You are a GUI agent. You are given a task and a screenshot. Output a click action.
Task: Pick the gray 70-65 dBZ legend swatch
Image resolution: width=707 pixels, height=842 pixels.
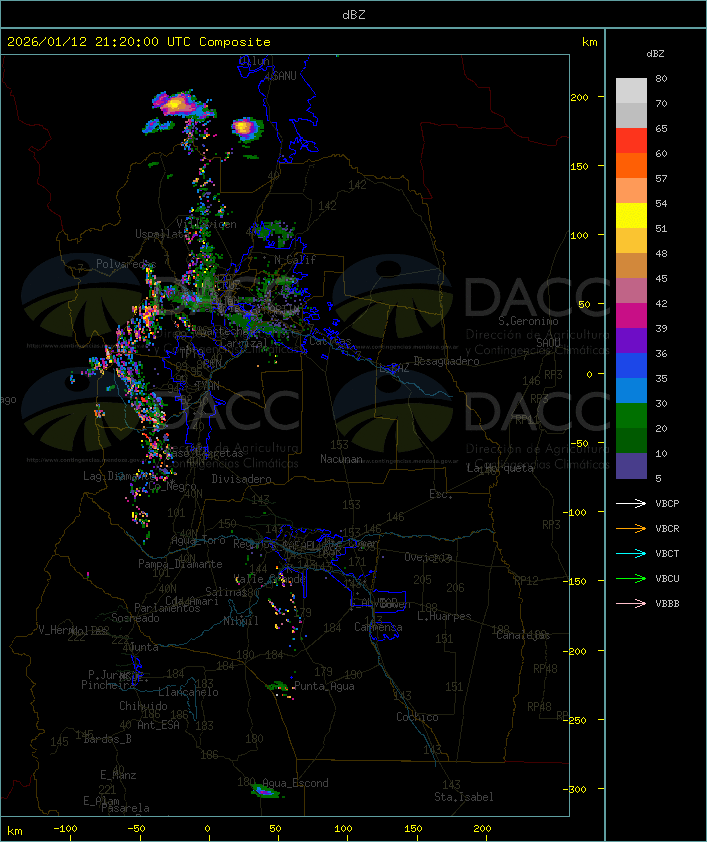point(631,115)
